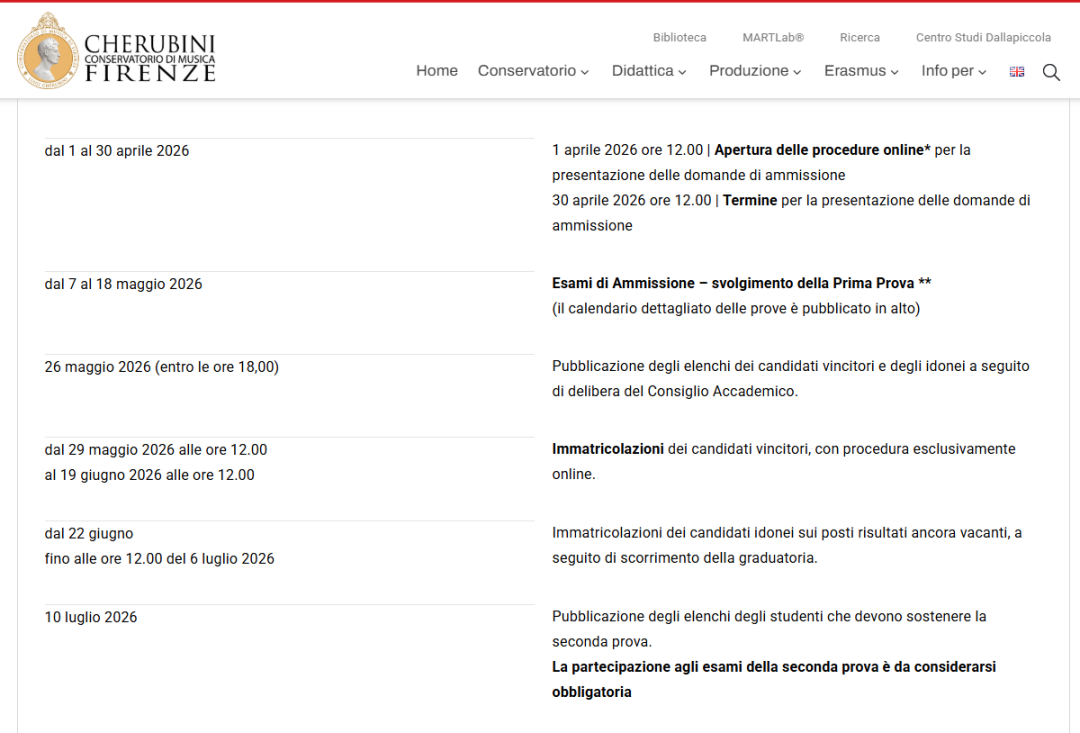This screenshot has width=1080, height=733.
Task: Go to the Home menu item
Action: (437, 71)
